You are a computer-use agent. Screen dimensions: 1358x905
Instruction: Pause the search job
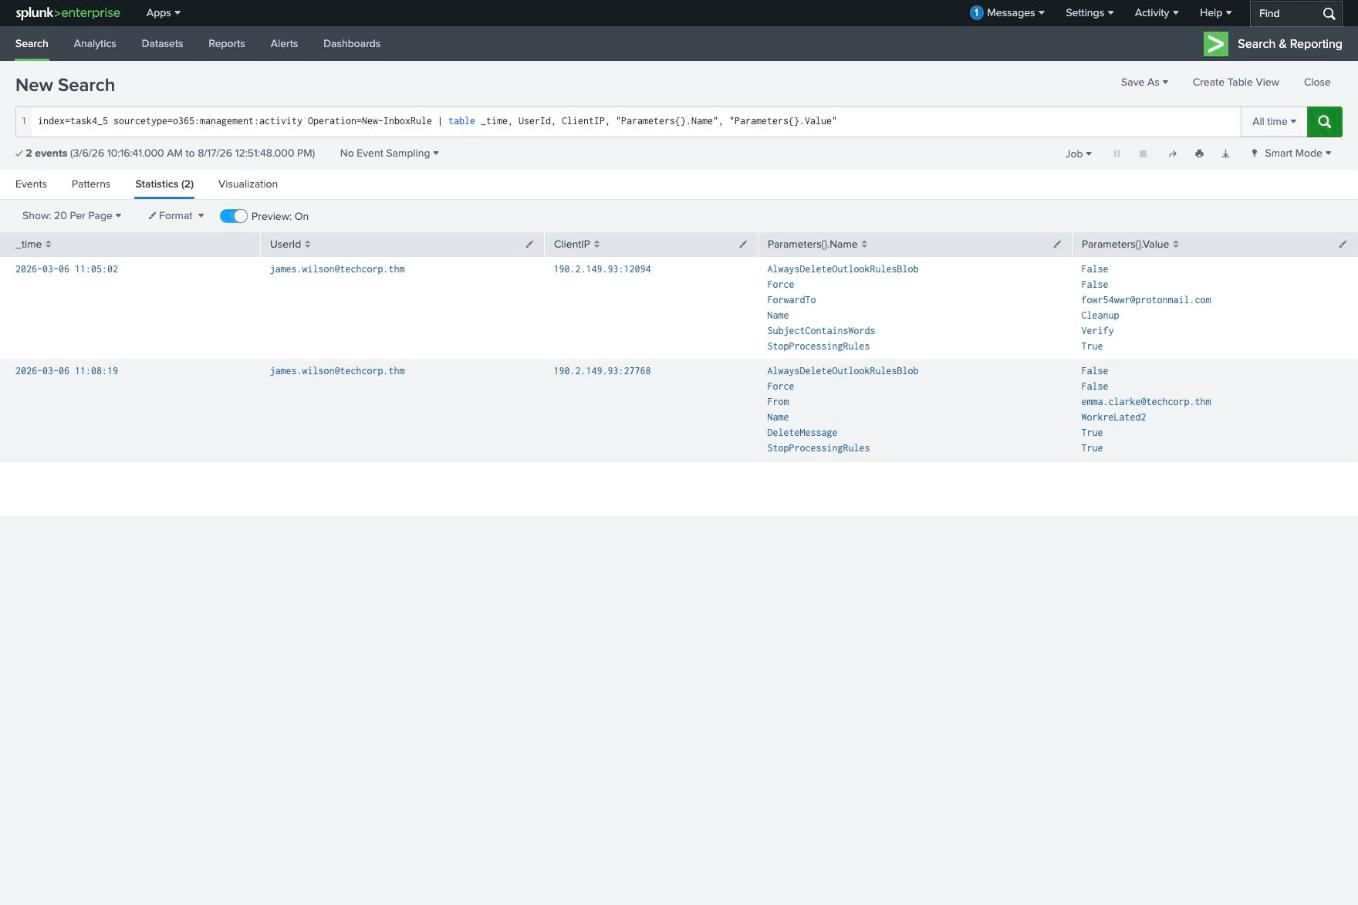coord(1116,154)
